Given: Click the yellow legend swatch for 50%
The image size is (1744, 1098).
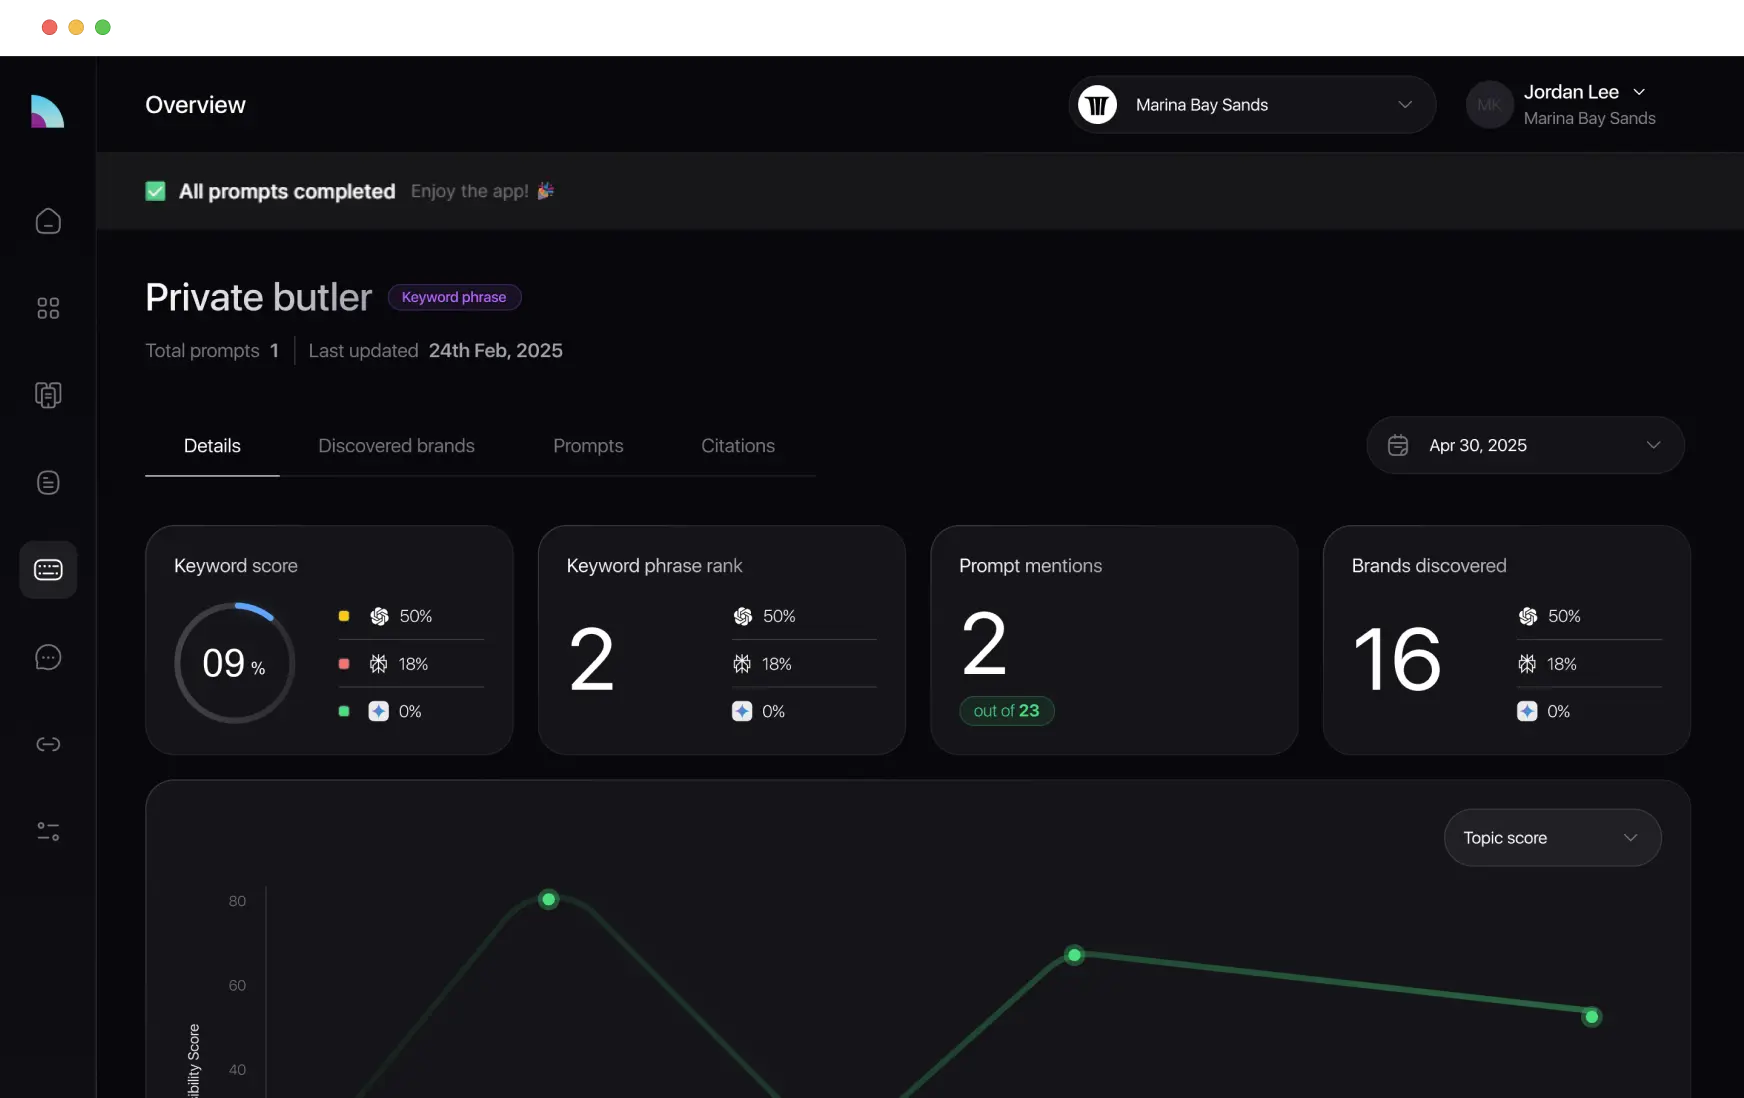Looking at the screenshot, I should [344, 616].
